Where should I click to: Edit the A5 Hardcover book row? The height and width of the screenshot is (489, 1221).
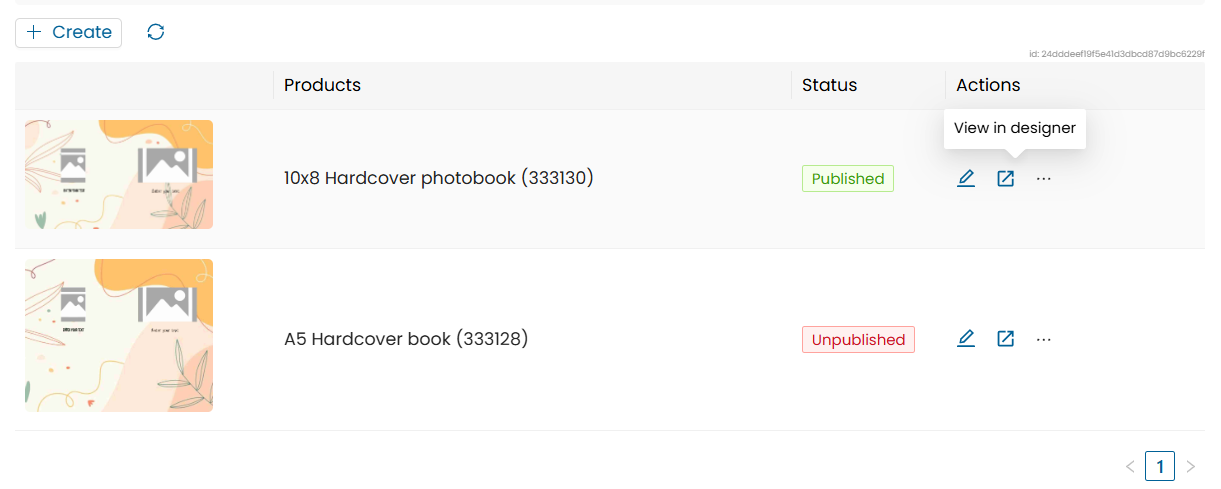pos(966,339)
